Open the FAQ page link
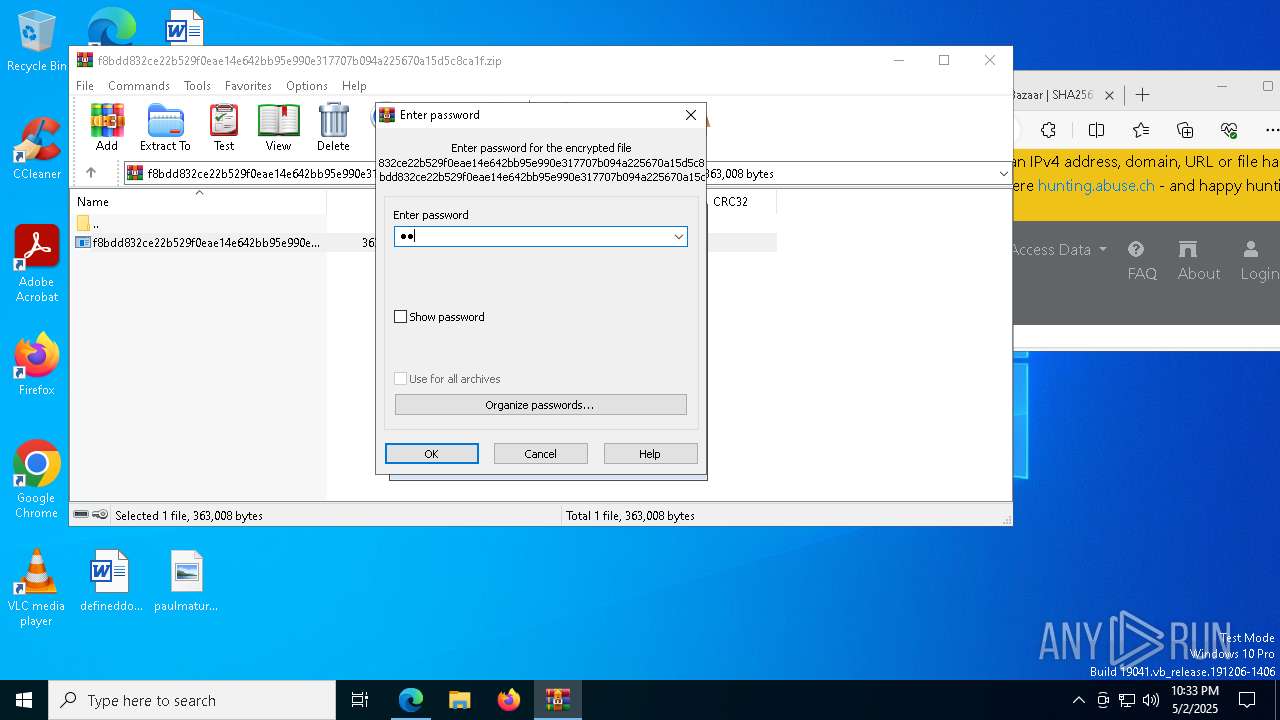This screenshot has width=1280, height=720. 1142,261
